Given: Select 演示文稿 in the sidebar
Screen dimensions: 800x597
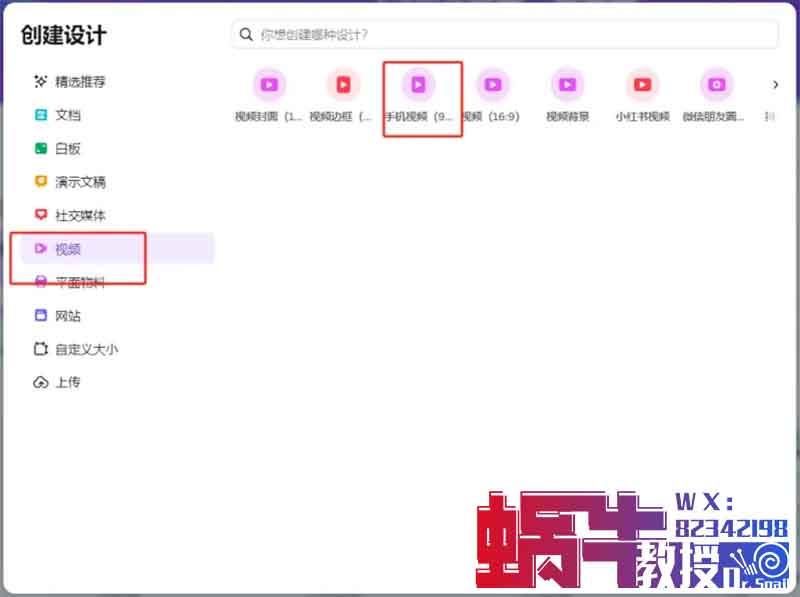Looking at the screenshot, I should 80,182.
